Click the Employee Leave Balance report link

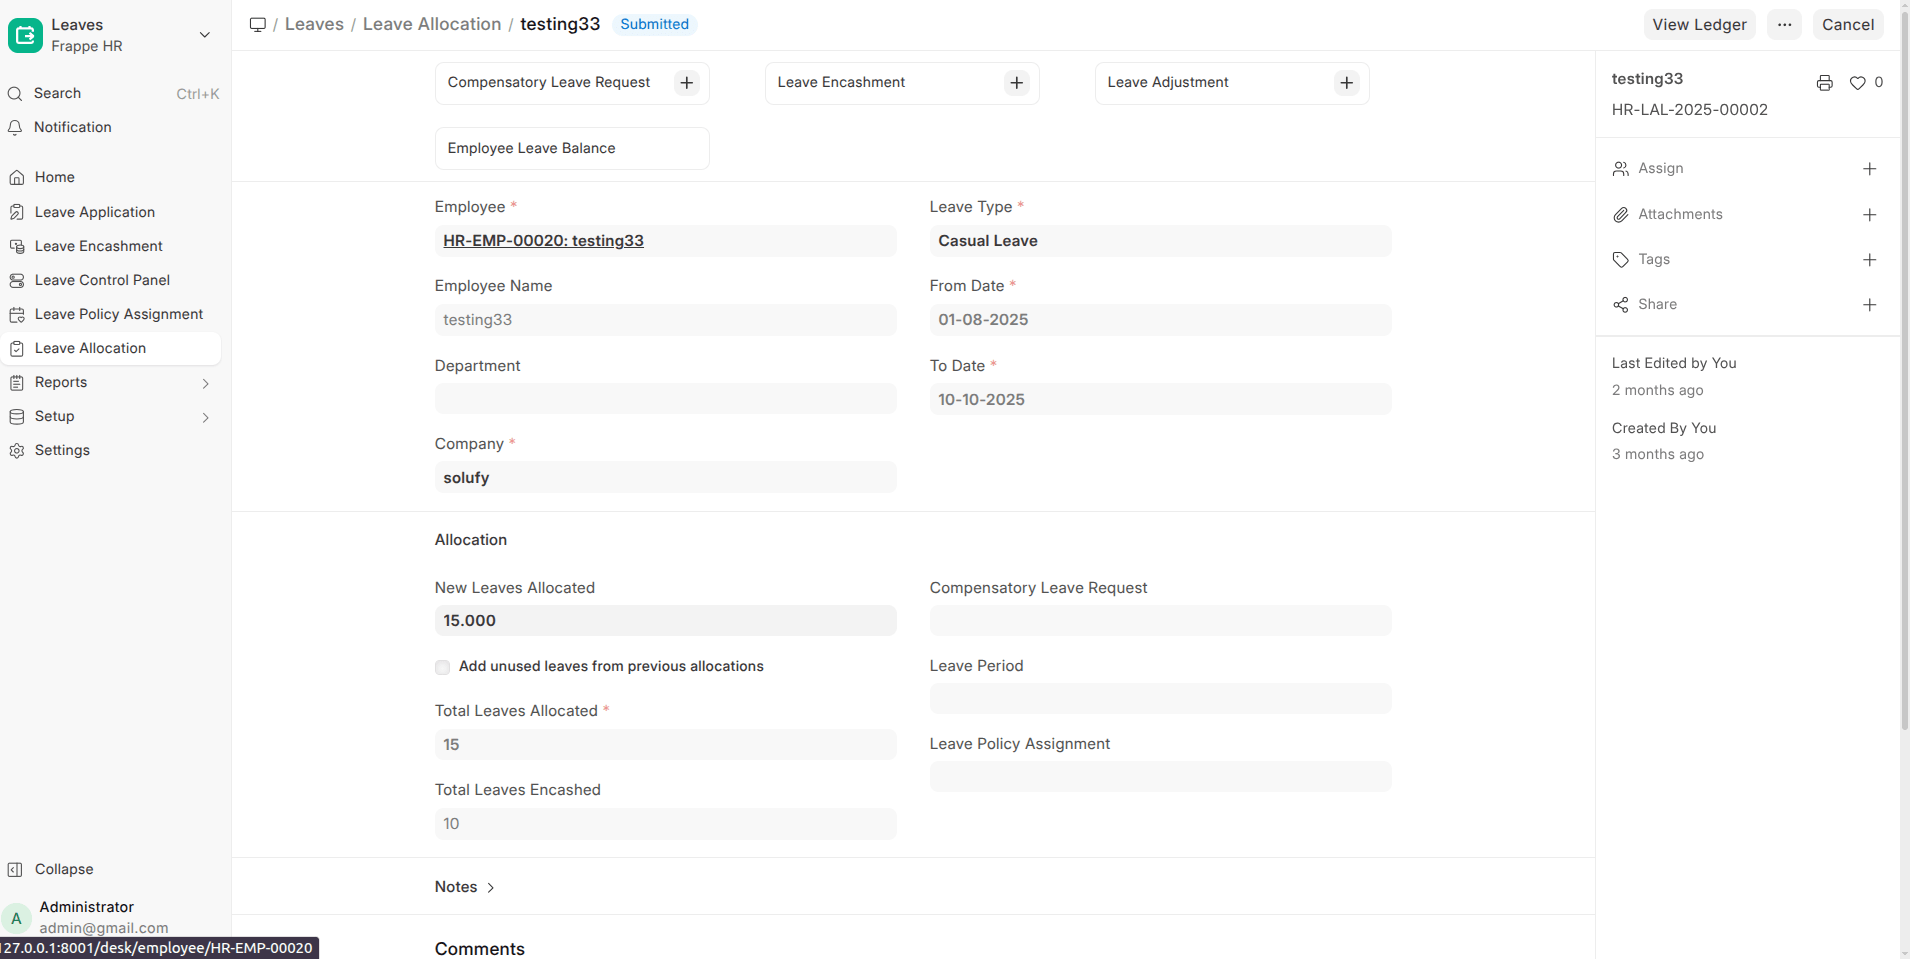tap(531, 148)
